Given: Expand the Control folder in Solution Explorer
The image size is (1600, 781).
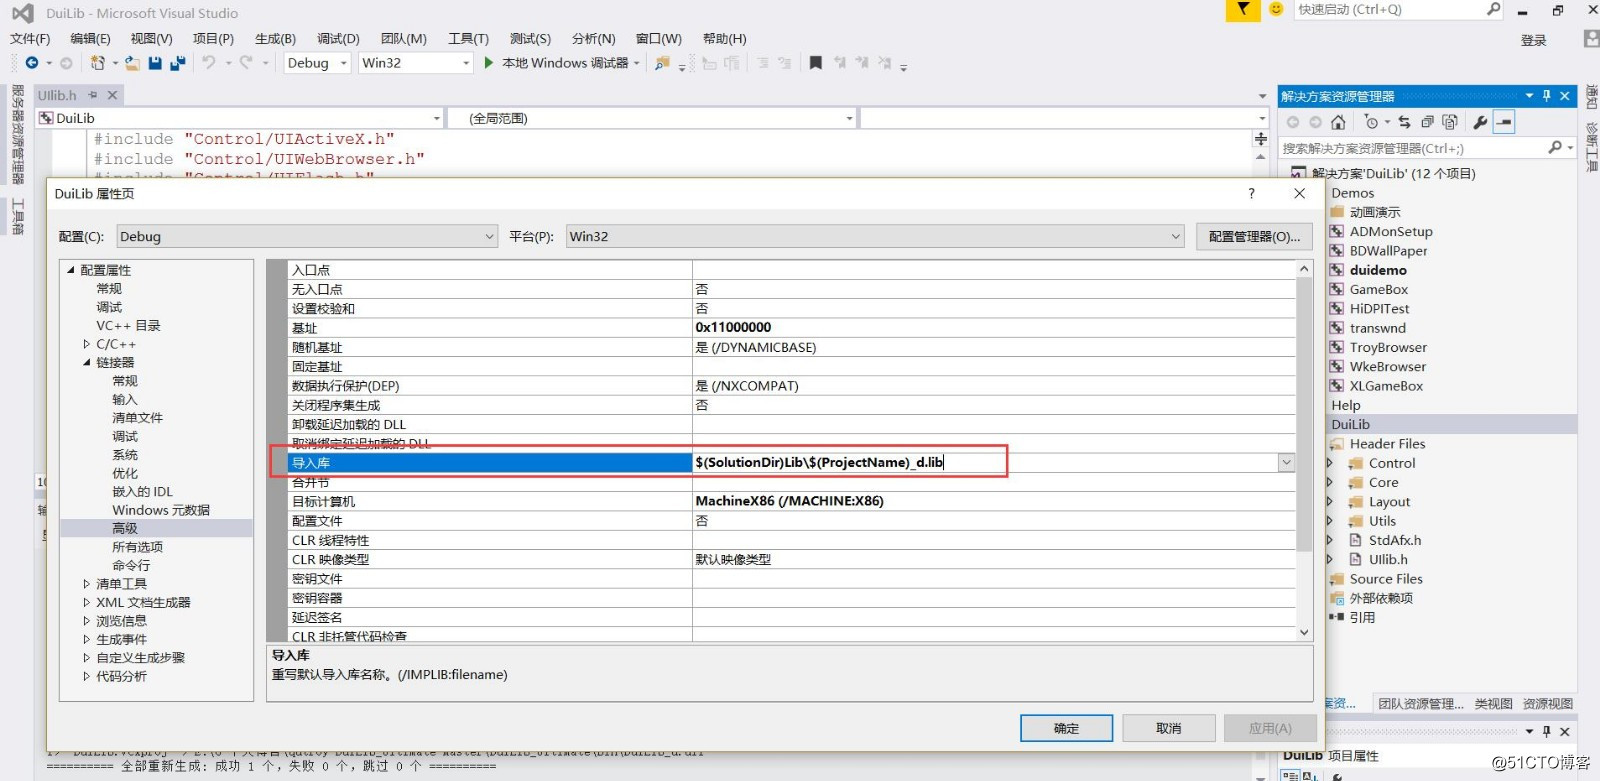Looking at the screenshot, I should [x=1329, y=463].
